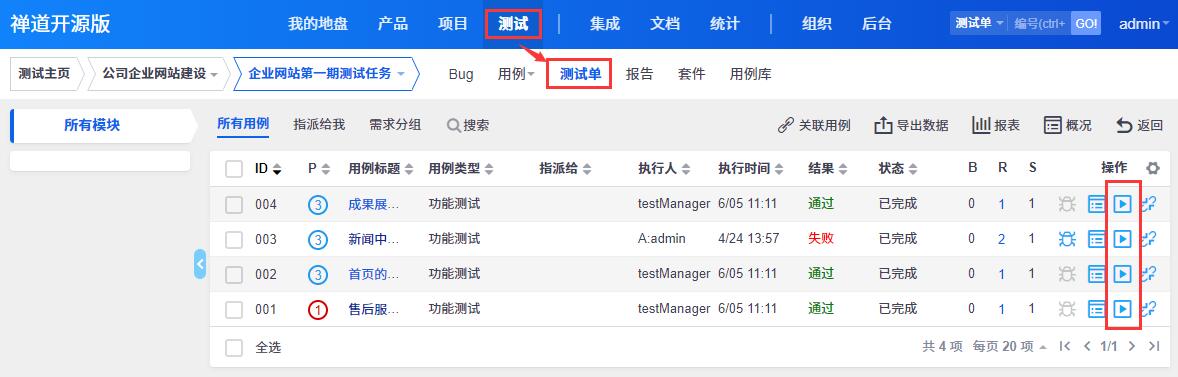Collapse the sidebar with arrow handle
1178x377 pixels.
click(200, 264)
